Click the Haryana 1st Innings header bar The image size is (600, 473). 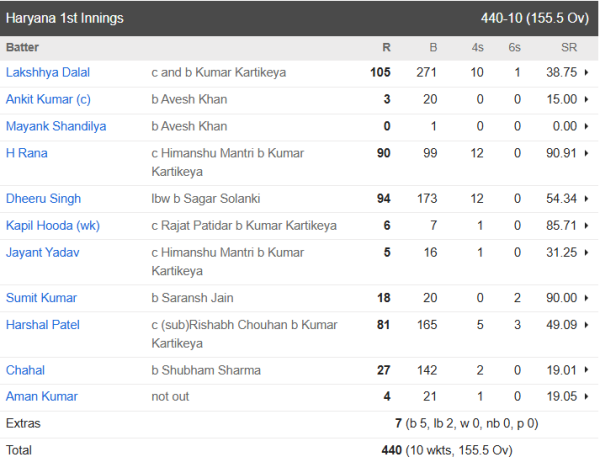pos(300,19)
